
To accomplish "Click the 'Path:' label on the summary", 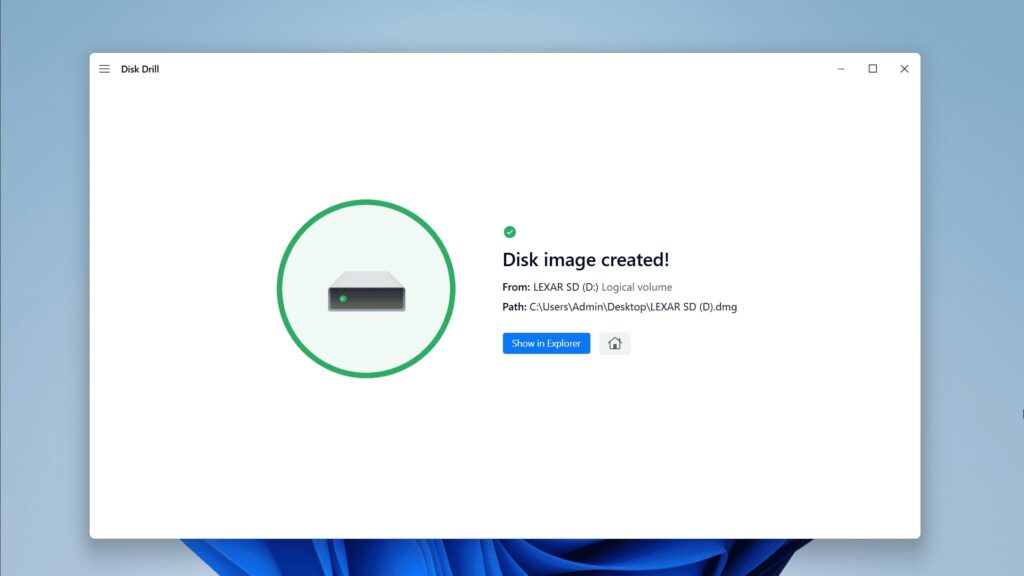I will coord(513,307).
